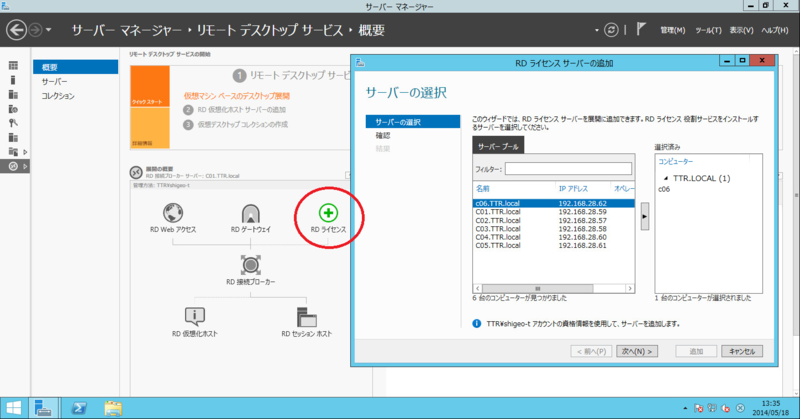
Task: Show hidden tray icons arrow
Action: click(685, 408)
